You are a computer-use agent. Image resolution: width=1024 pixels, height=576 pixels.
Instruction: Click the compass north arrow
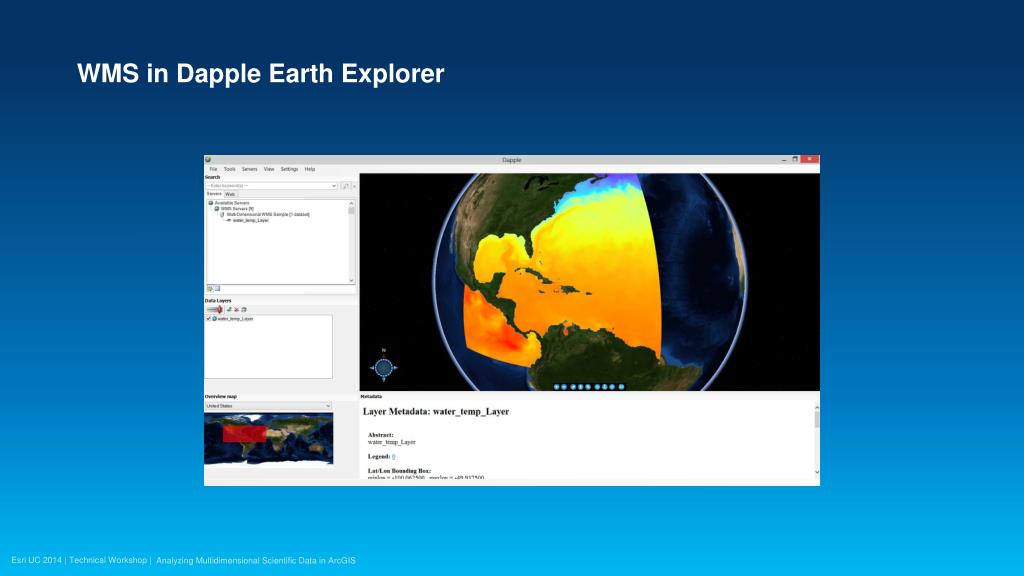coord(384,357)
